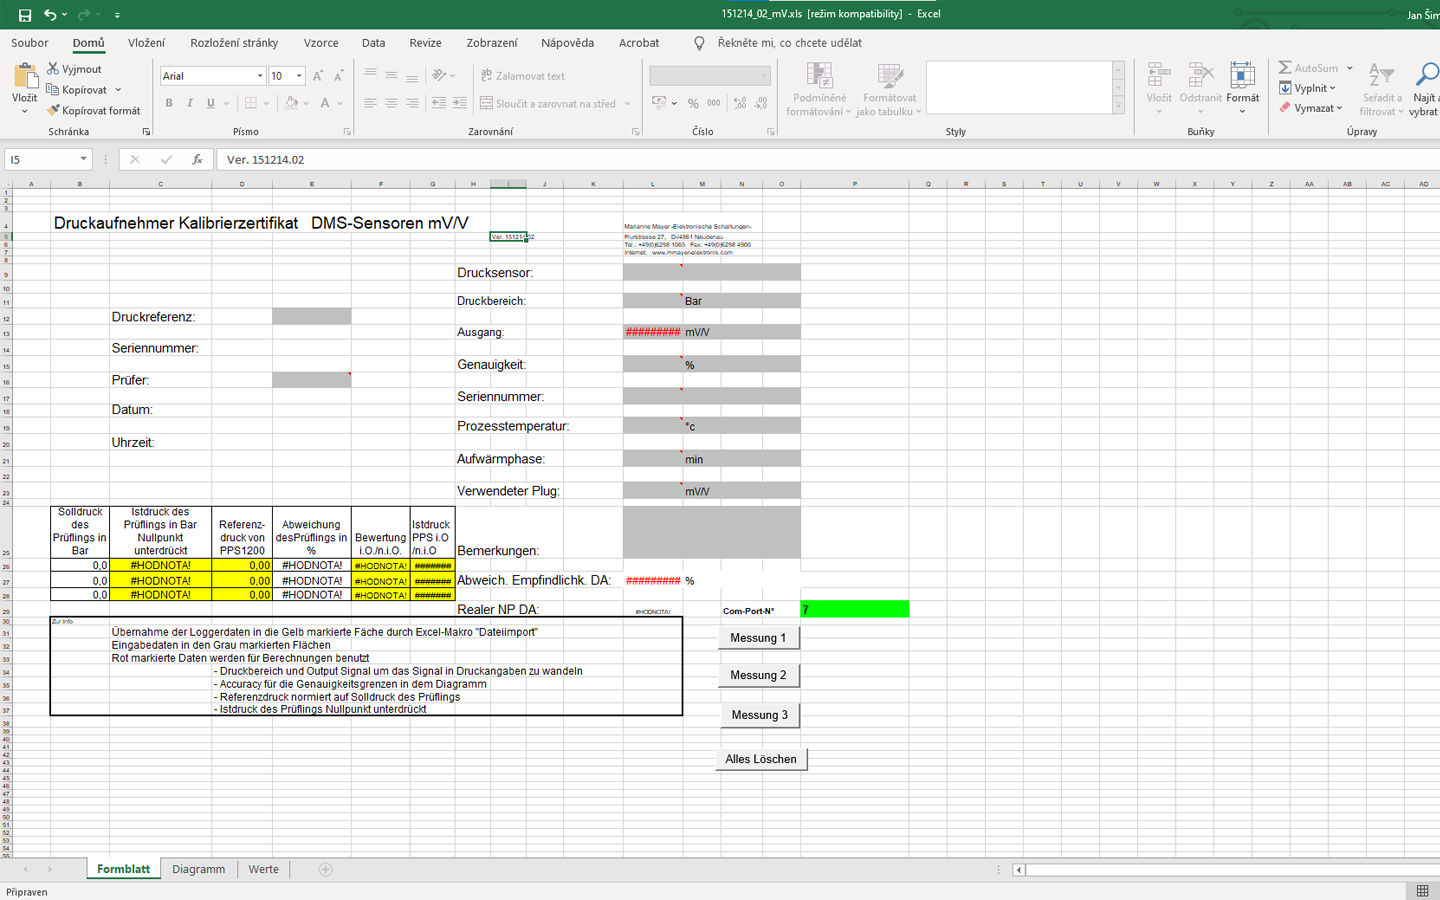Toggle underline formatting
The height and width of the screenshot is (900, 1440).
pyautogui.click(x=210, y=103)
